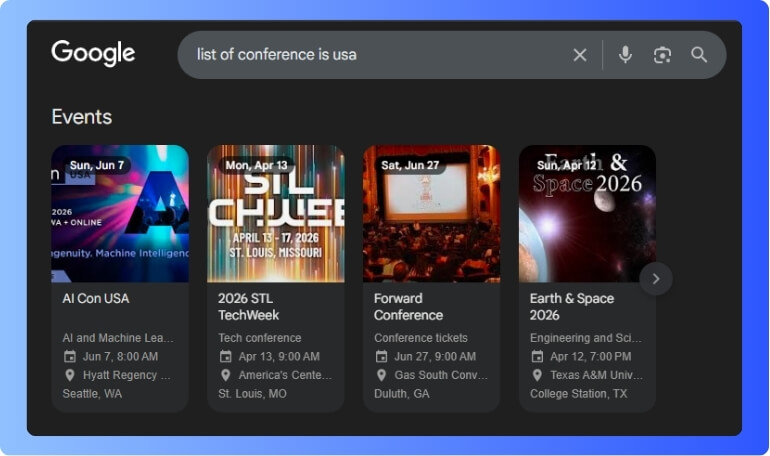
Task: Click the Sat, Jun 27 date badge
Action: (410, 165)
